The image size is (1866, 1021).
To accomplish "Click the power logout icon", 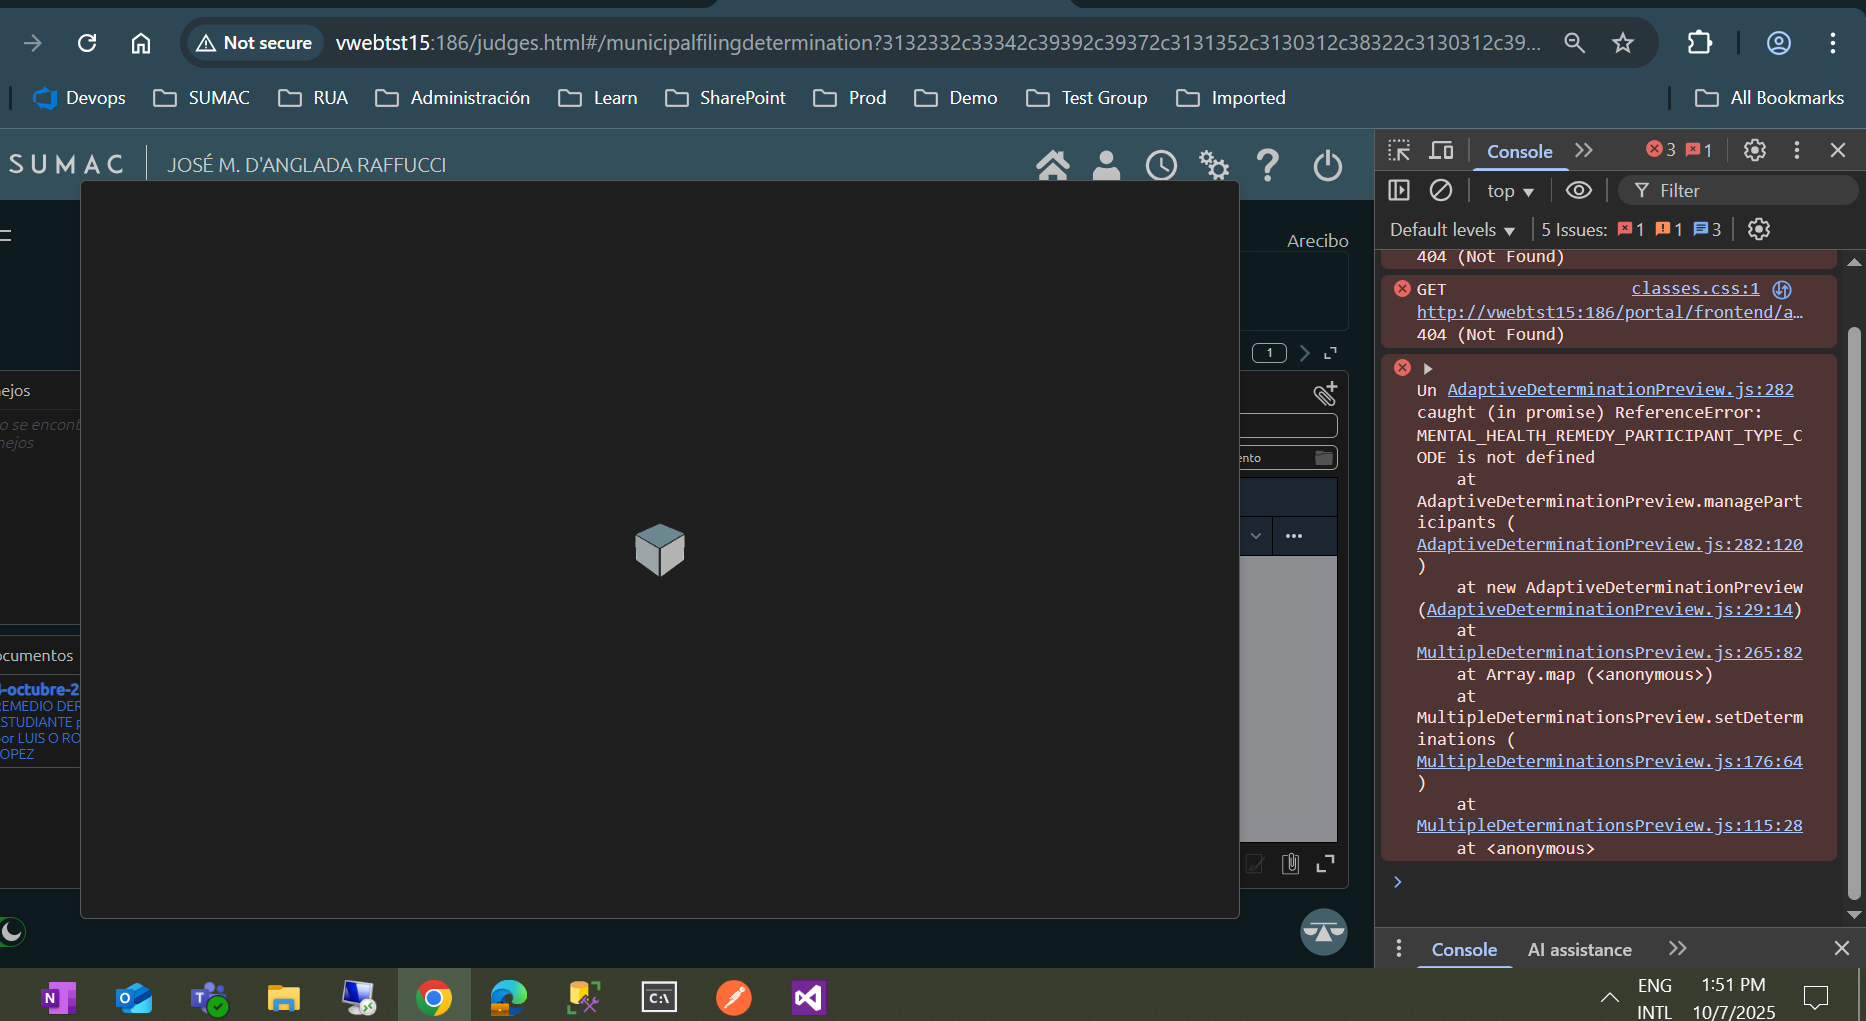I will click(1327, 165).
